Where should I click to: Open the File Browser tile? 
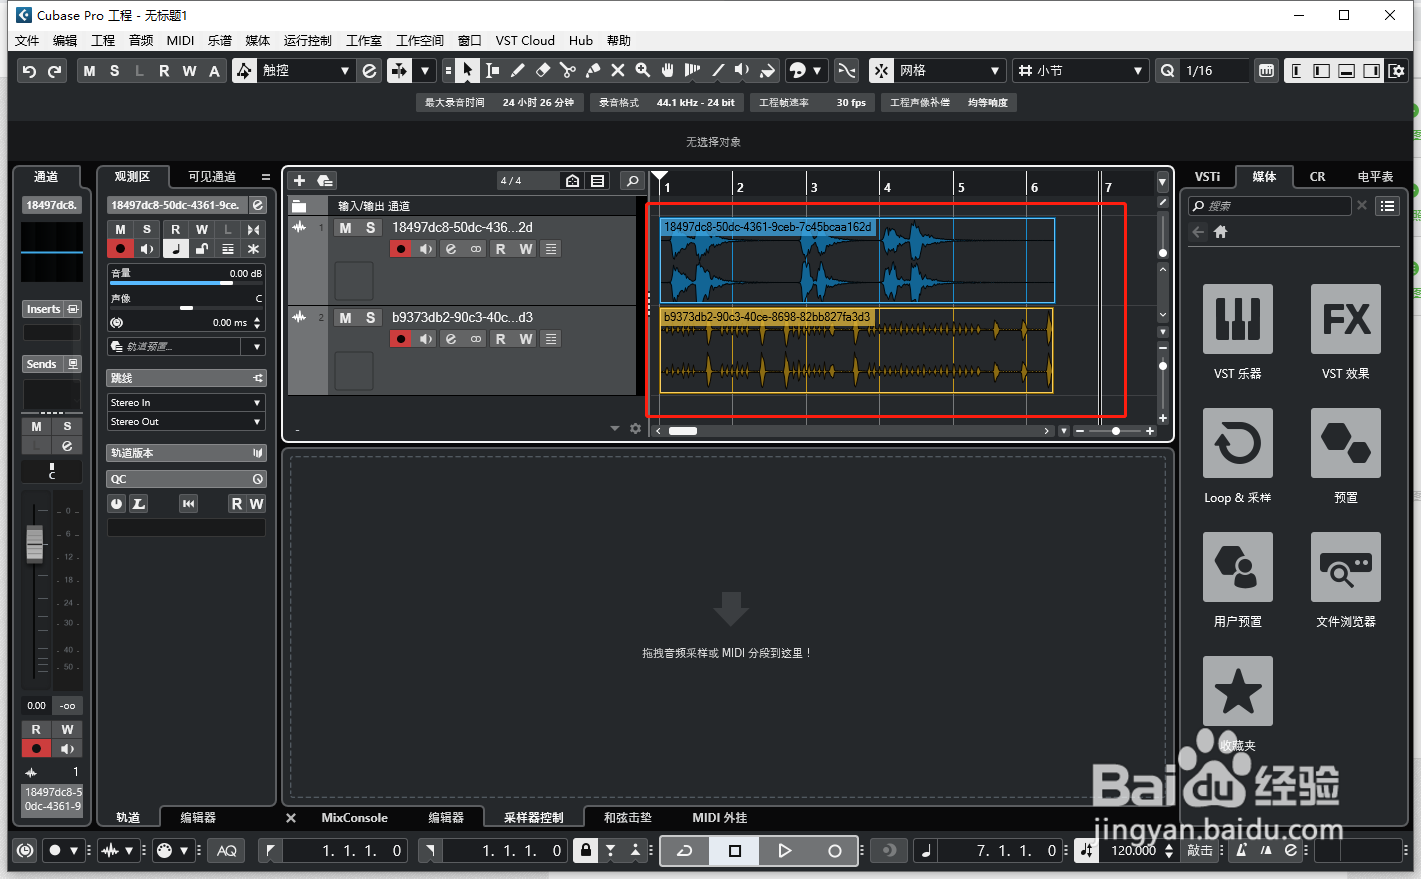click(1345, 567)
